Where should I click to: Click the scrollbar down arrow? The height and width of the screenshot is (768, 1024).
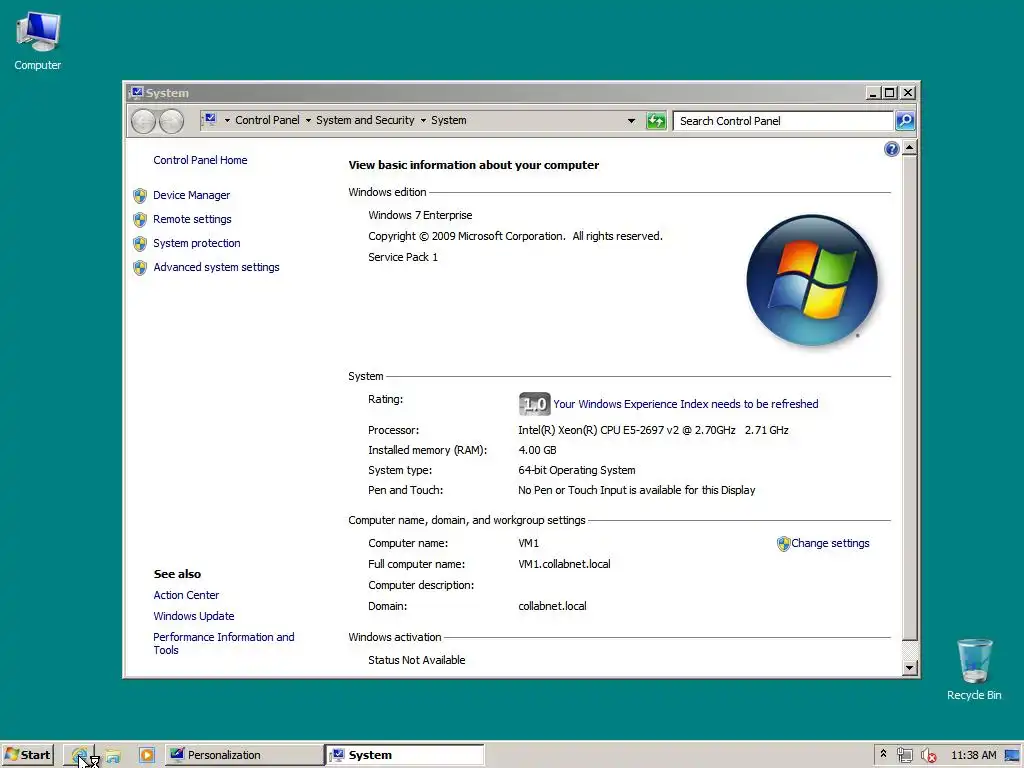click(909, 667)
